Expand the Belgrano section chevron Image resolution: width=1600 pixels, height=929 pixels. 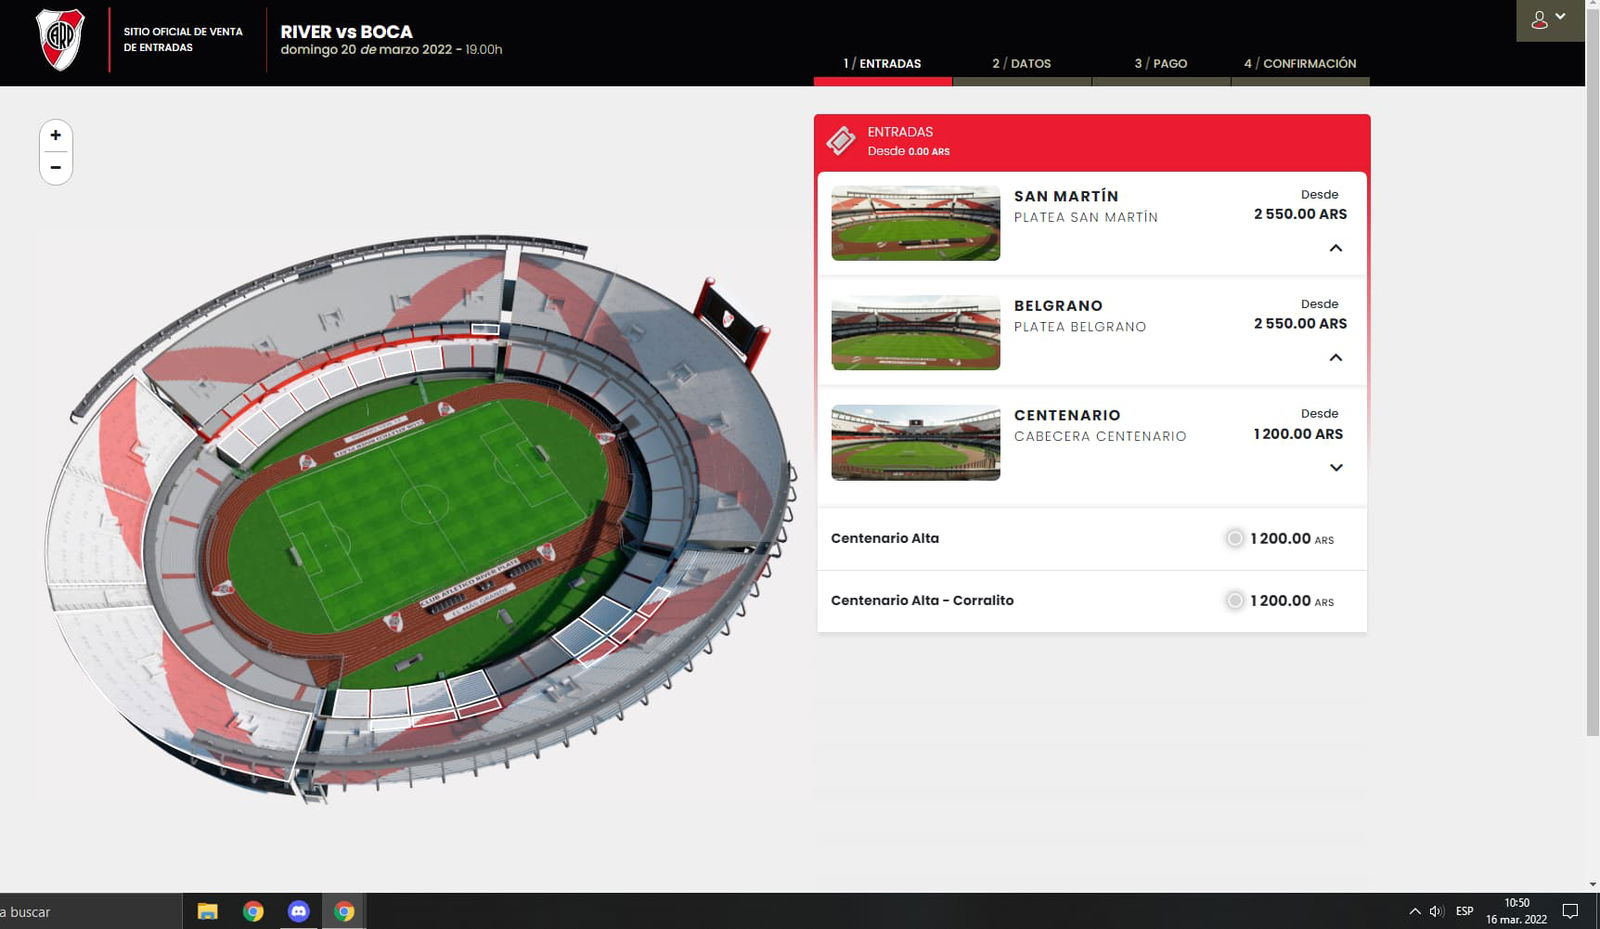click(1335, 358)
